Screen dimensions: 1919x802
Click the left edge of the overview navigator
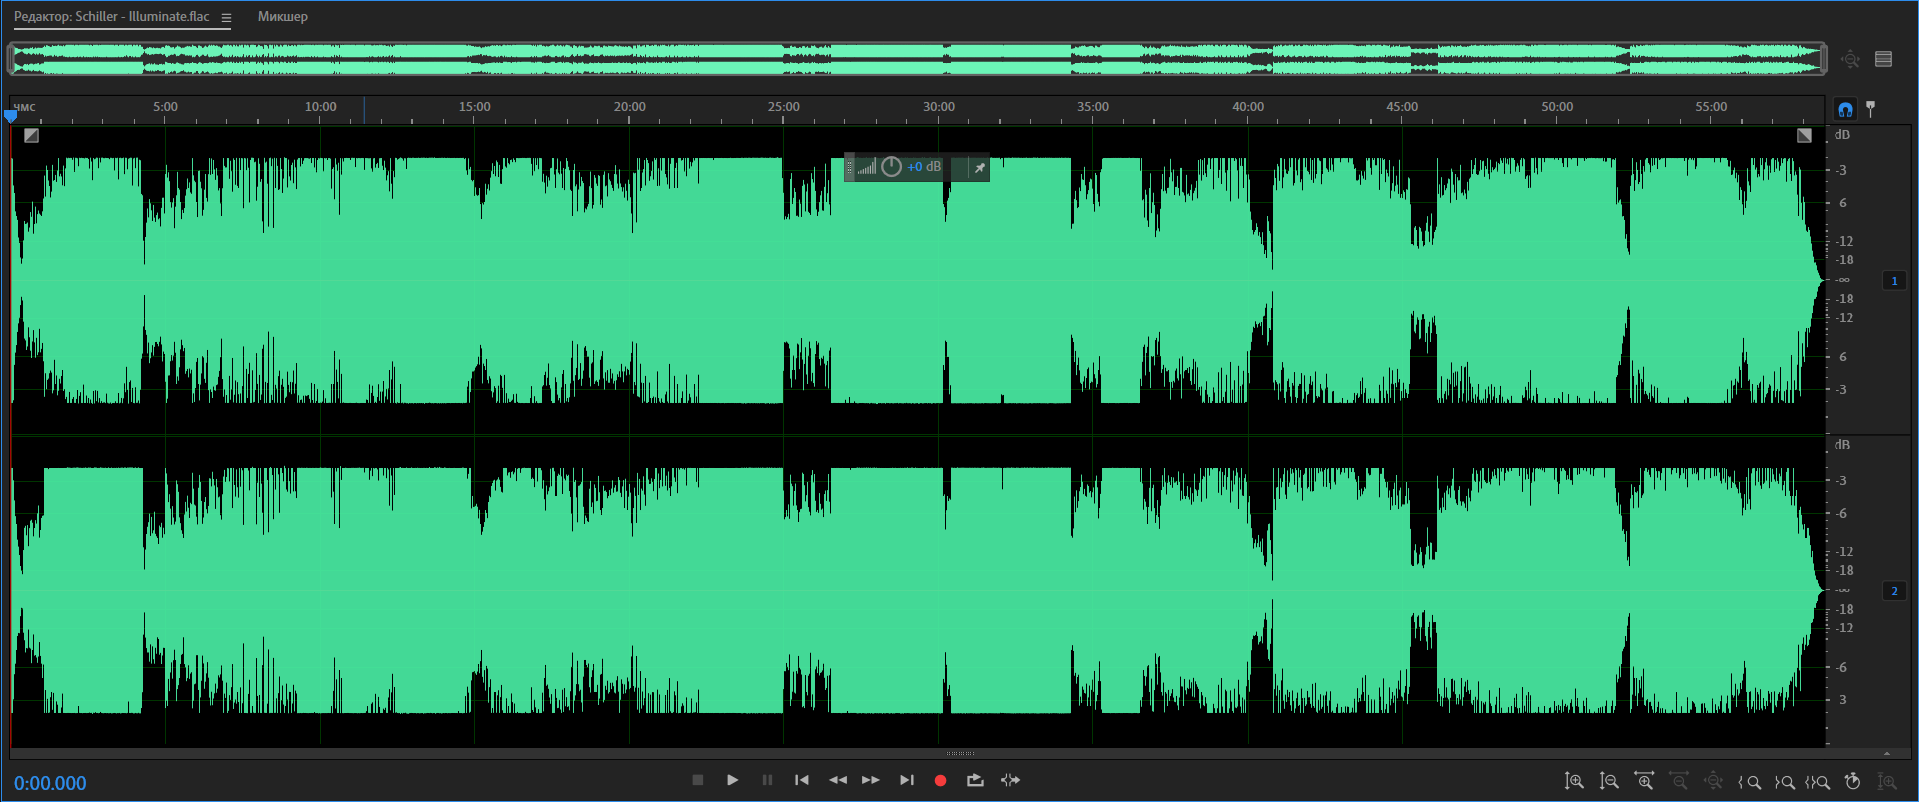click(11, 59)
